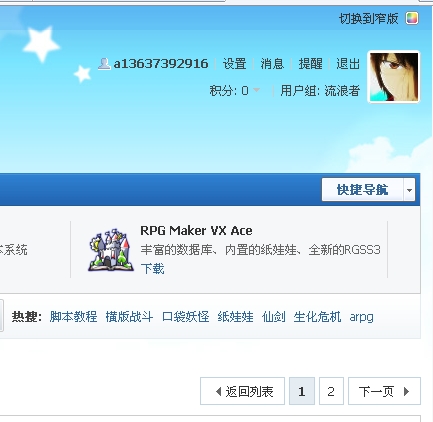433x422 pixels.
Task: Go to page 2 in pagination
Action: (331, 391)
